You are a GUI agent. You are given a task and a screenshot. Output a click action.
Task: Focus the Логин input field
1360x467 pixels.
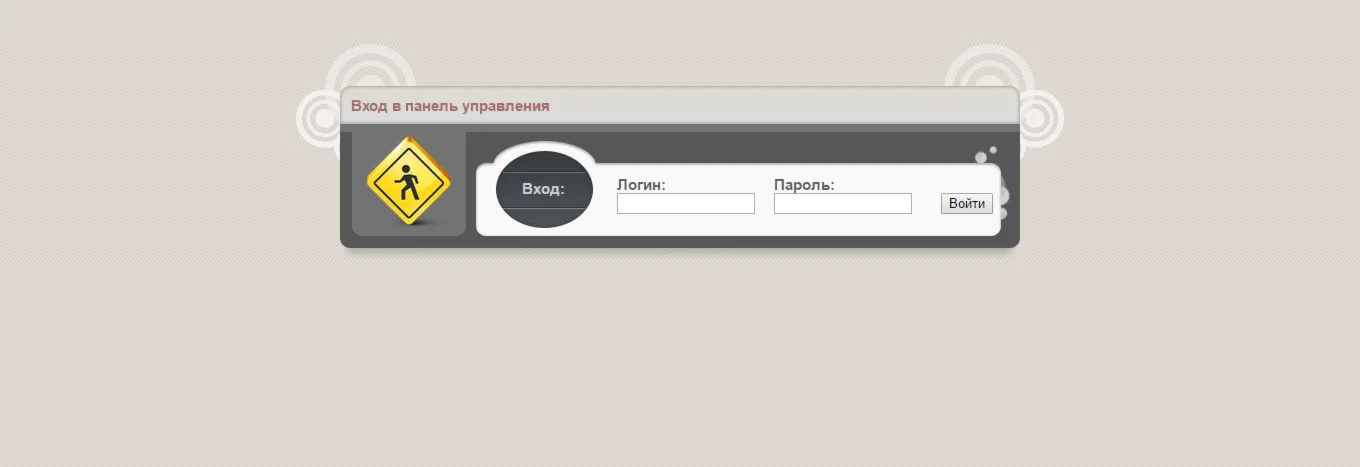pyautogui.click(x=686, y=204)
